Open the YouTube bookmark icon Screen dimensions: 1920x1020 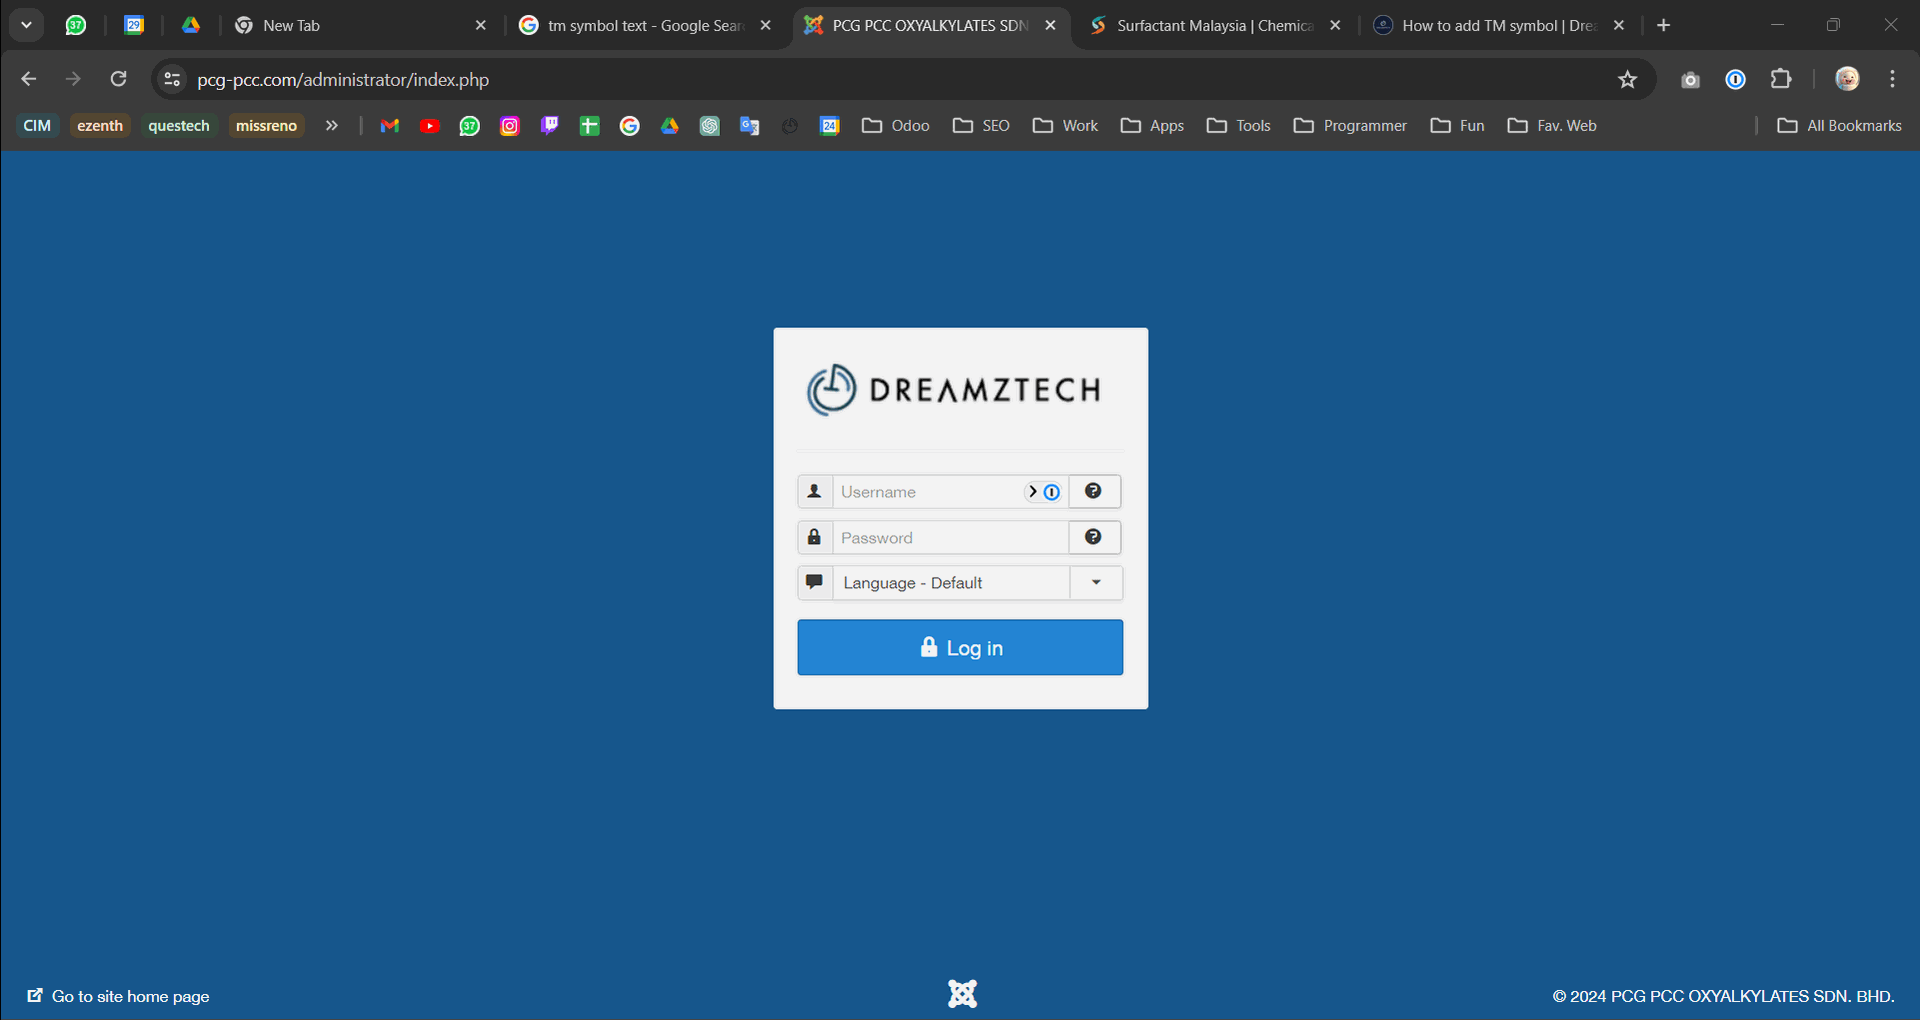pos(430,125)
